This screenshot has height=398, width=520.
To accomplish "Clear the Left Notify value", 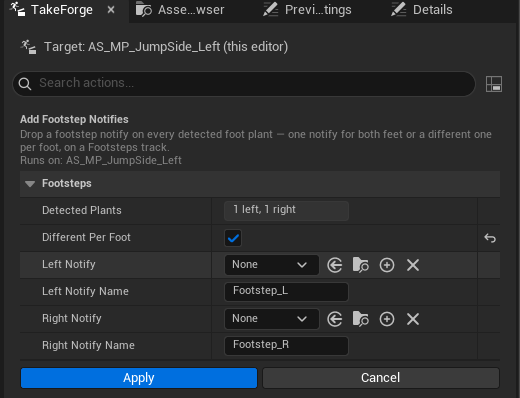I will click(x=413, y=265).
